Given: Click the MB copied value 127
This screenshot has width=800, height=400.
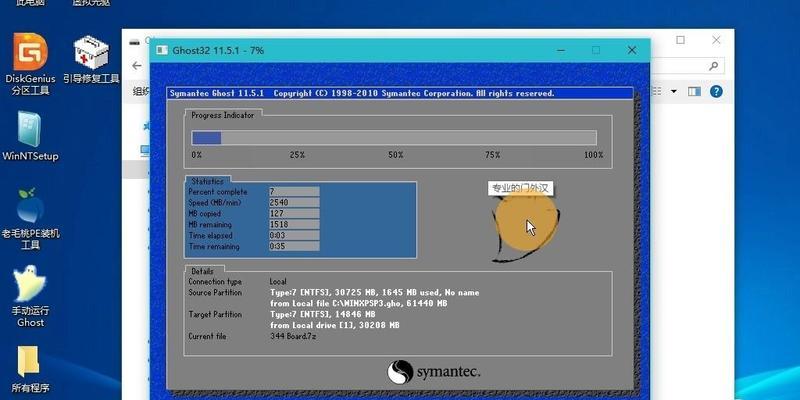Looking at the screenshot, I should click(294, 213).
